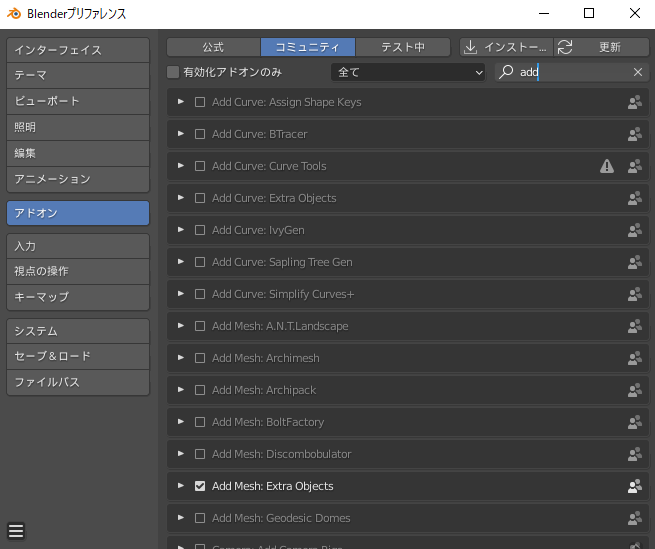655x549 pixels.
Task: Enable the IvyGen add-on checkbox
Action: coord(200,230)
